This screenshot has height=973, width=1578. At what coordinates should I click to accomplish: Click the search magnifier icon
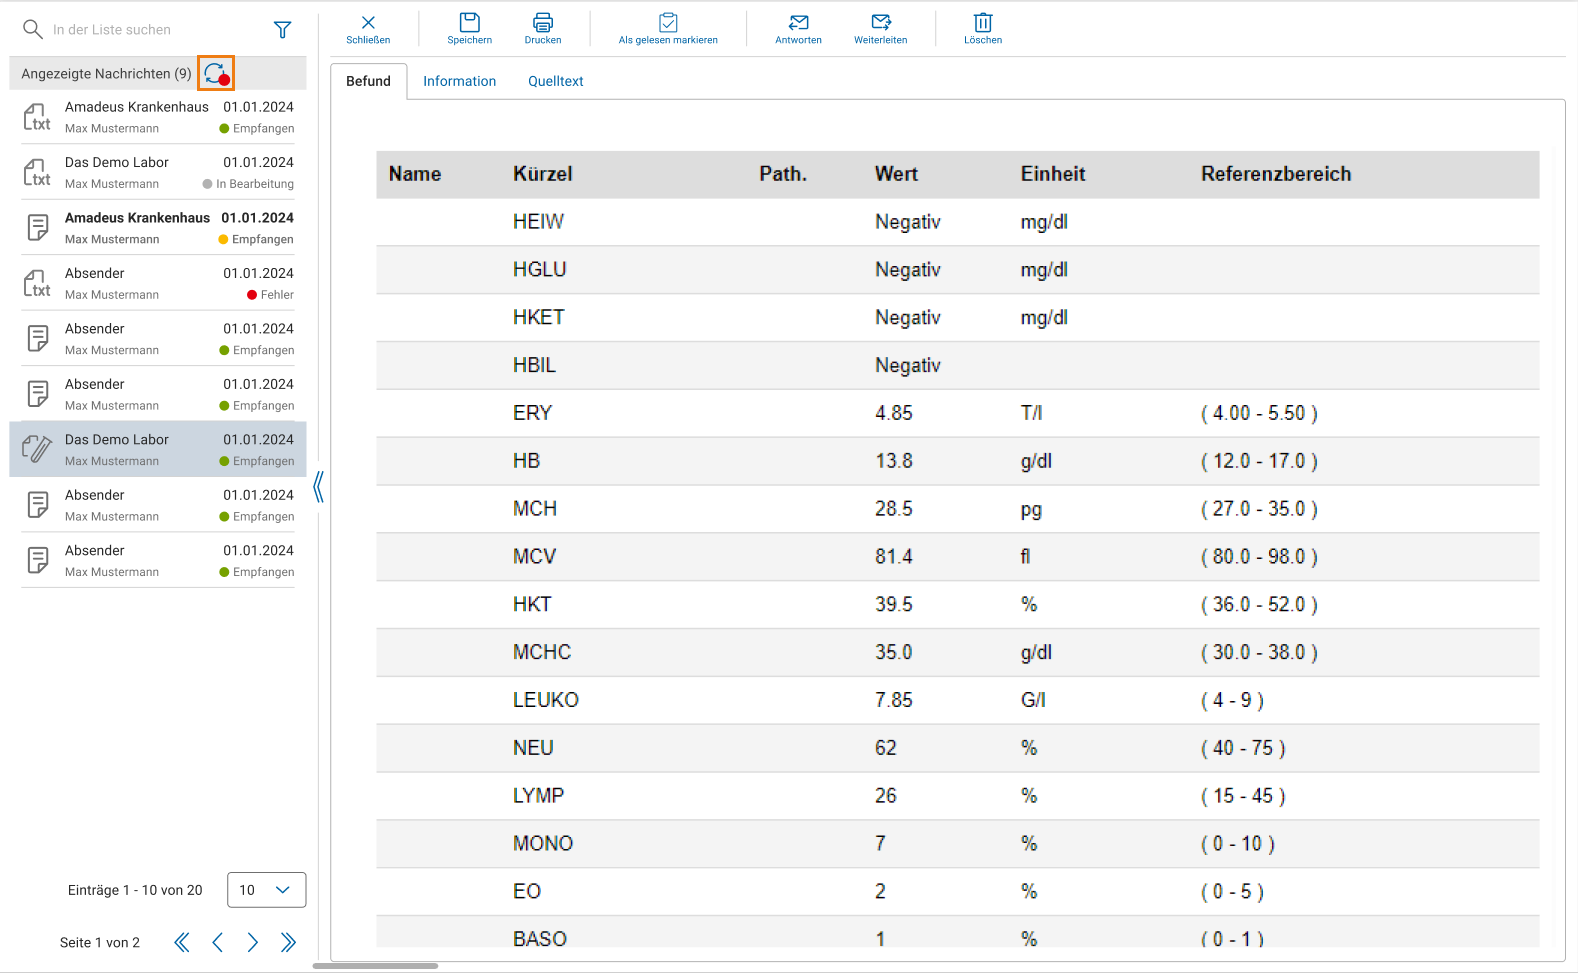pos(33,29)
